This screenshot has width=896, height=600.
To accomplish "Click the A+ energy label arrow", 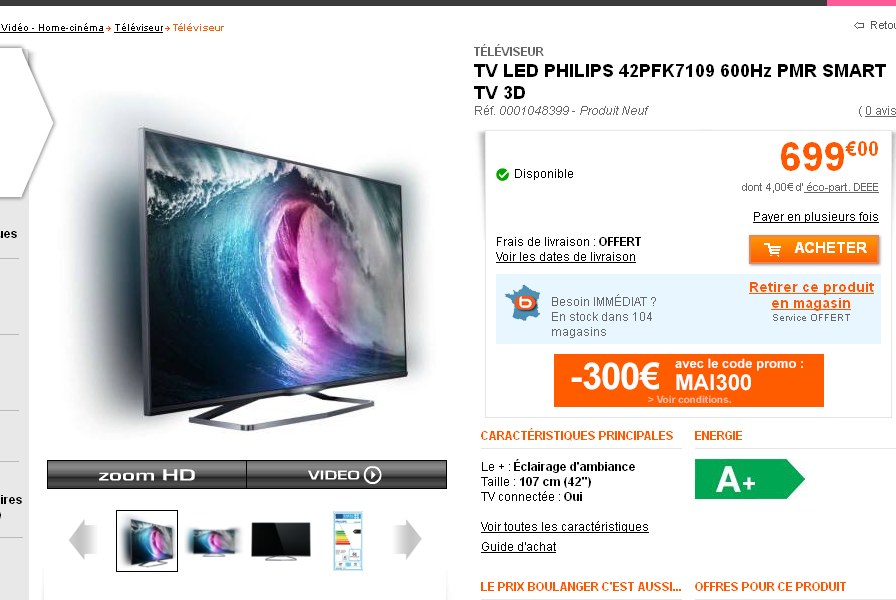I will pyautogui.click(x=749, y=479).
